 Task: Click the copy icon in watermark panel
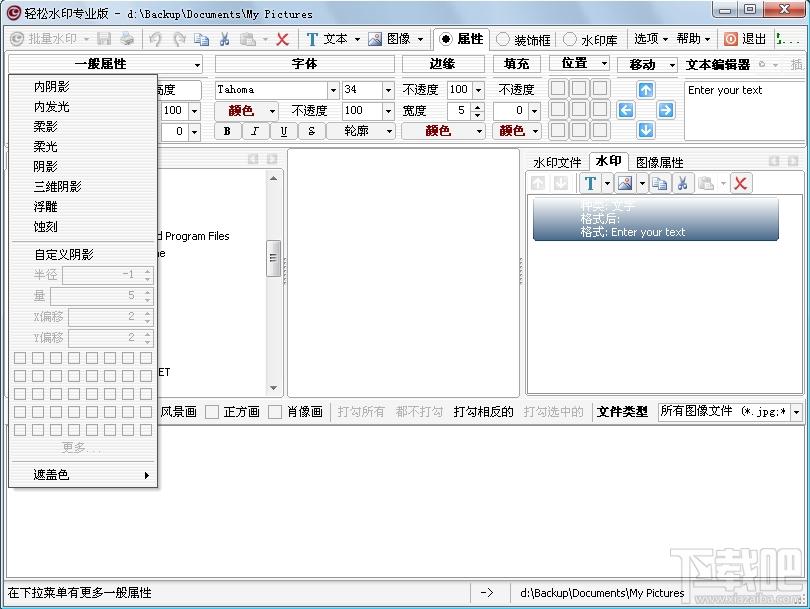[x=660, y=183]
